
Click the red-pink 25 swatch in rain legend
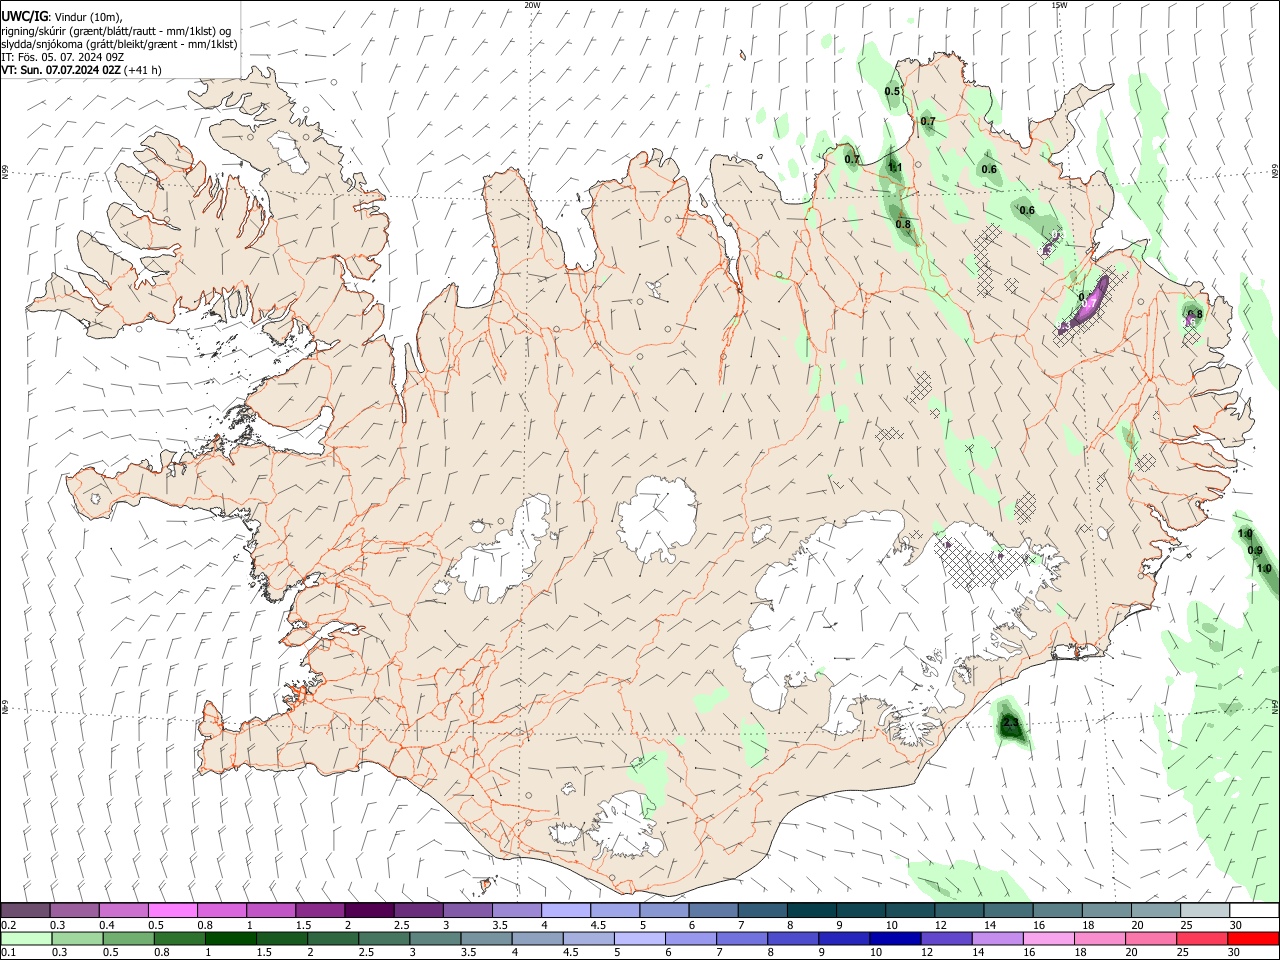[x=1202, y=938]
